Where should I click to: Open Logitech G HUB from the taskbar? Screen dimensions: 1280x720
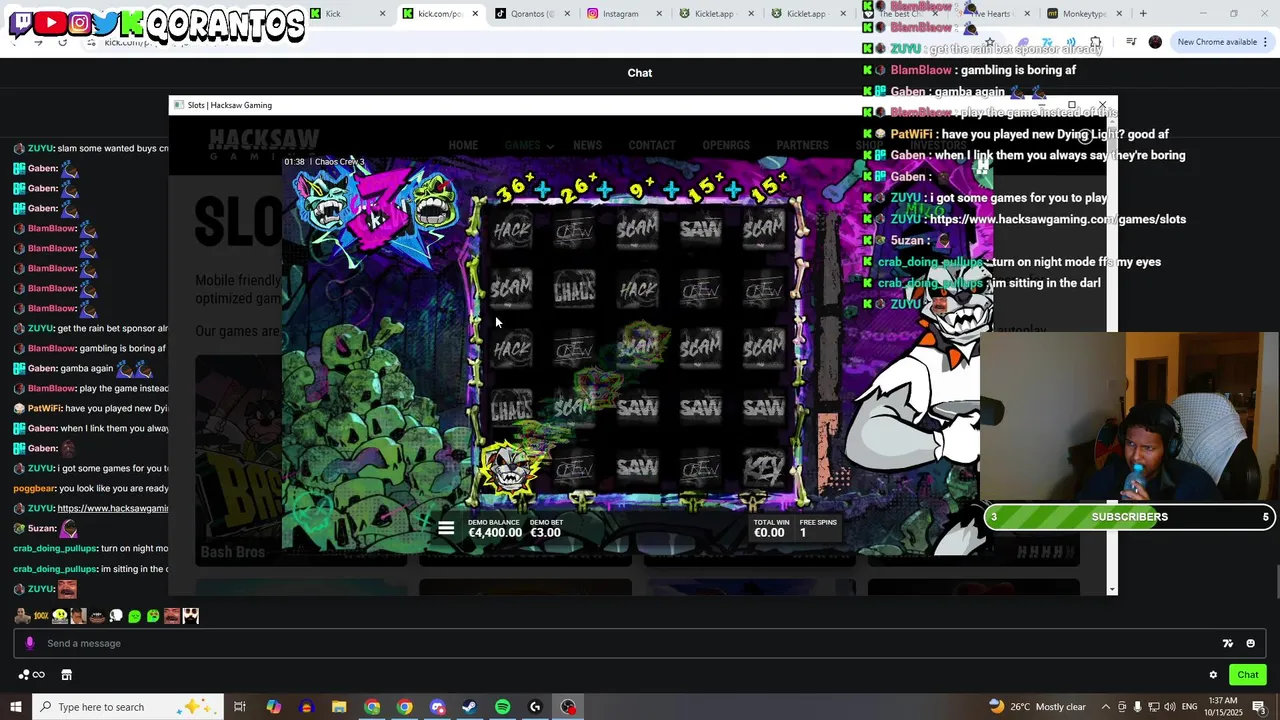535,707
